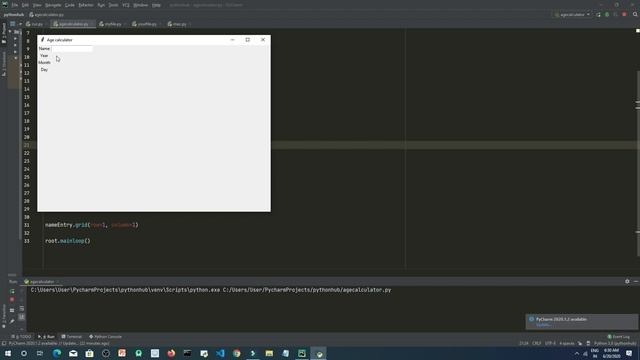Click the clock in system tray
Image resolution: width=640 pixels, height=360 pixels.
[x=611, y=353]
